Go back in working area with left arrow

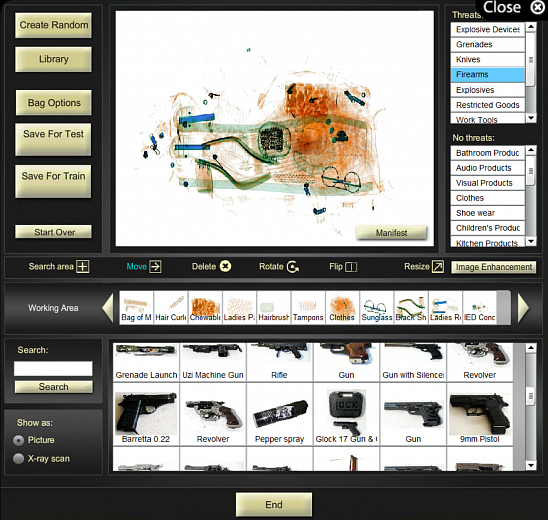pos(108,308)
